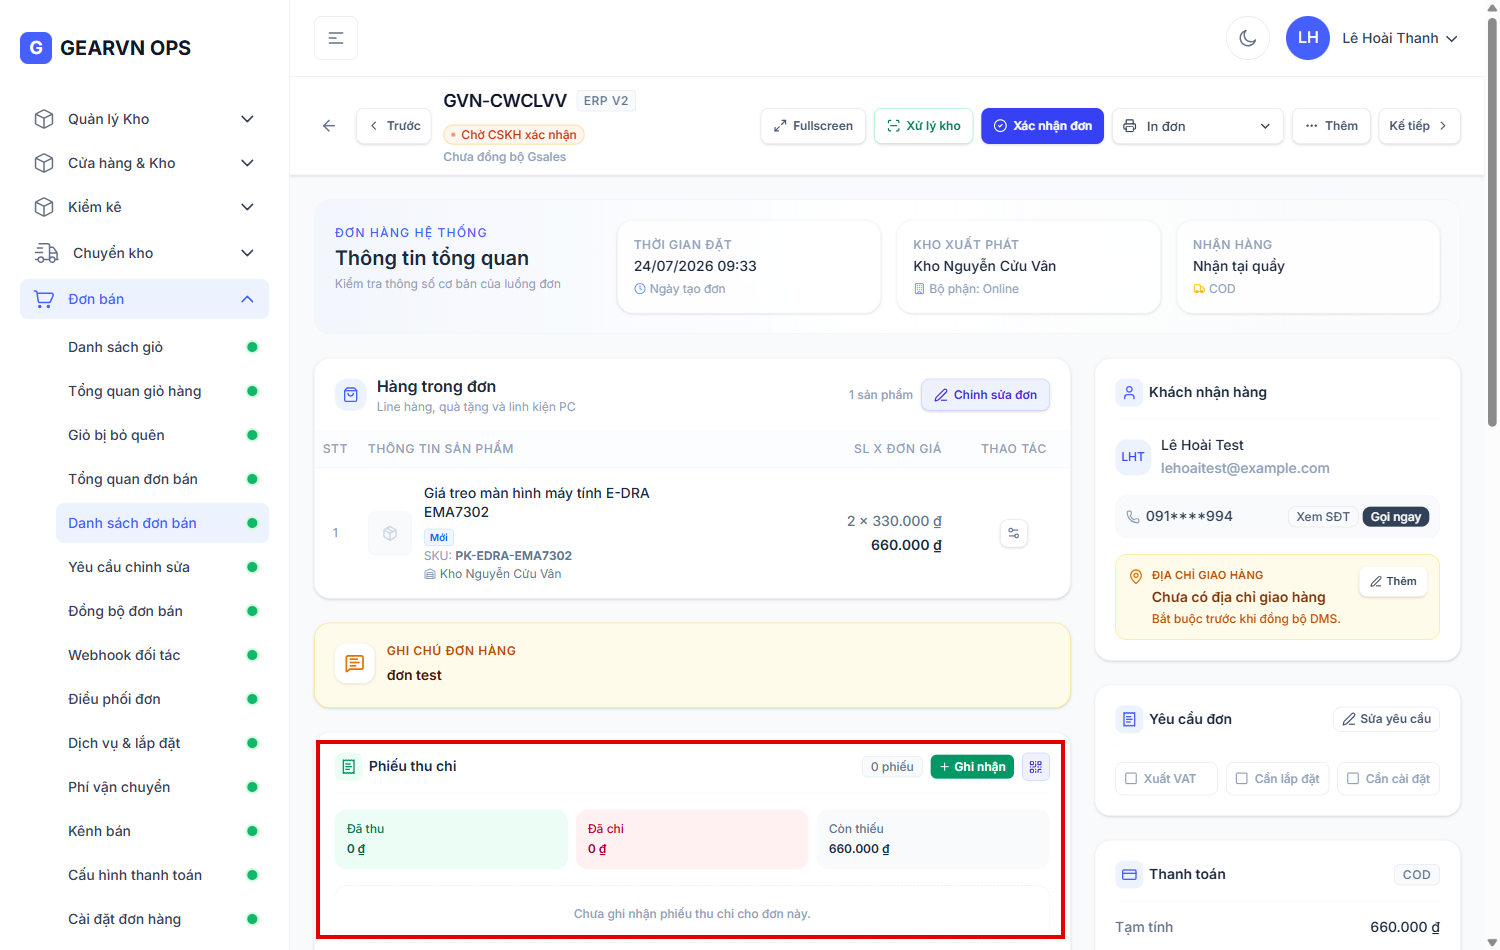Viewport: 1500px width, 950px height.
Task: Click the page vertical scrollbar
Action: point(1492,222)
